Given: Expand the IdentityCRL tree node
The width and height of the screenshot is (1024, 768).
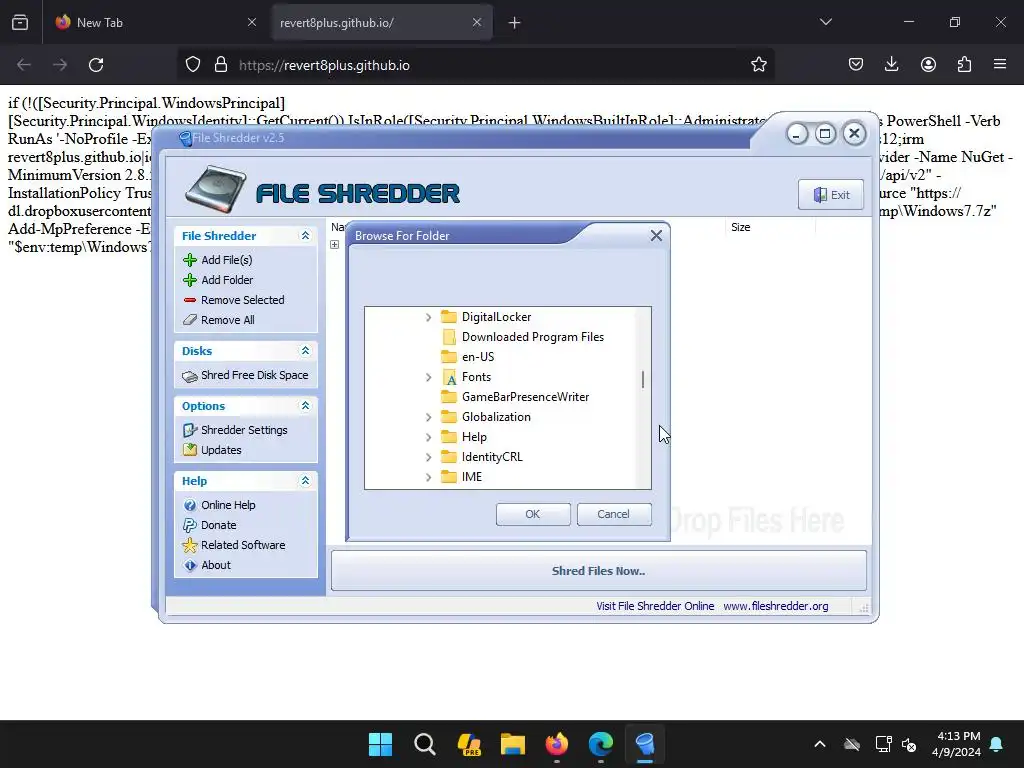Looking at the screenshot, I should [x=428, y=457].
